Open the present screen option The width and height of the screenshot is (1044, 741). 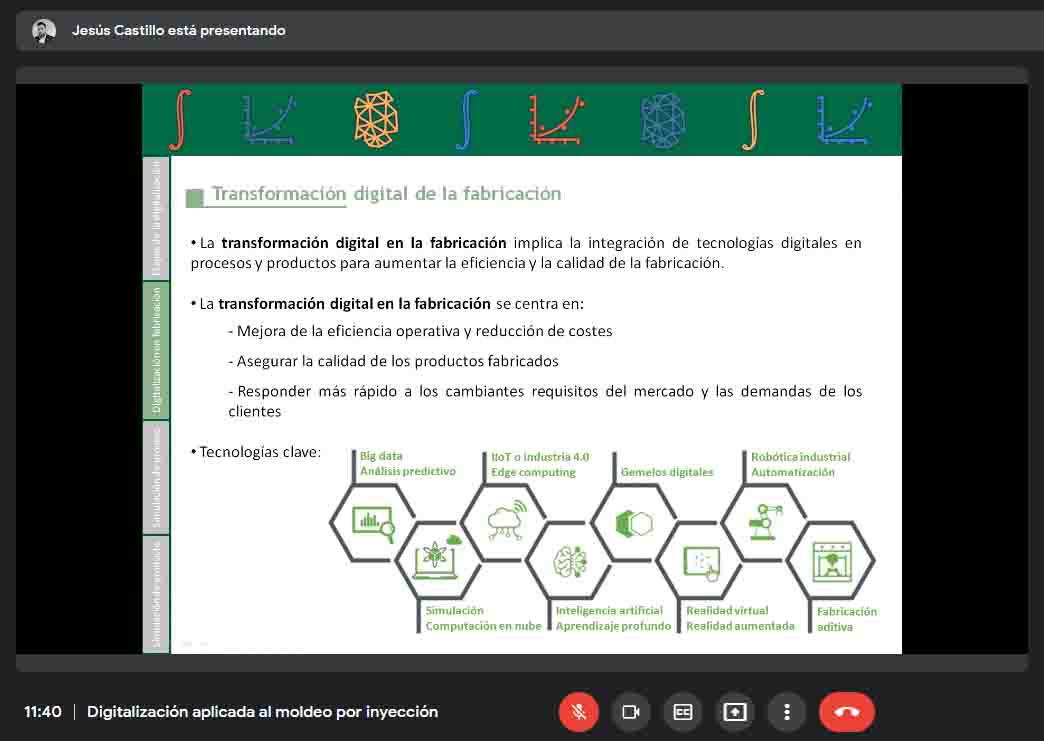734,712
